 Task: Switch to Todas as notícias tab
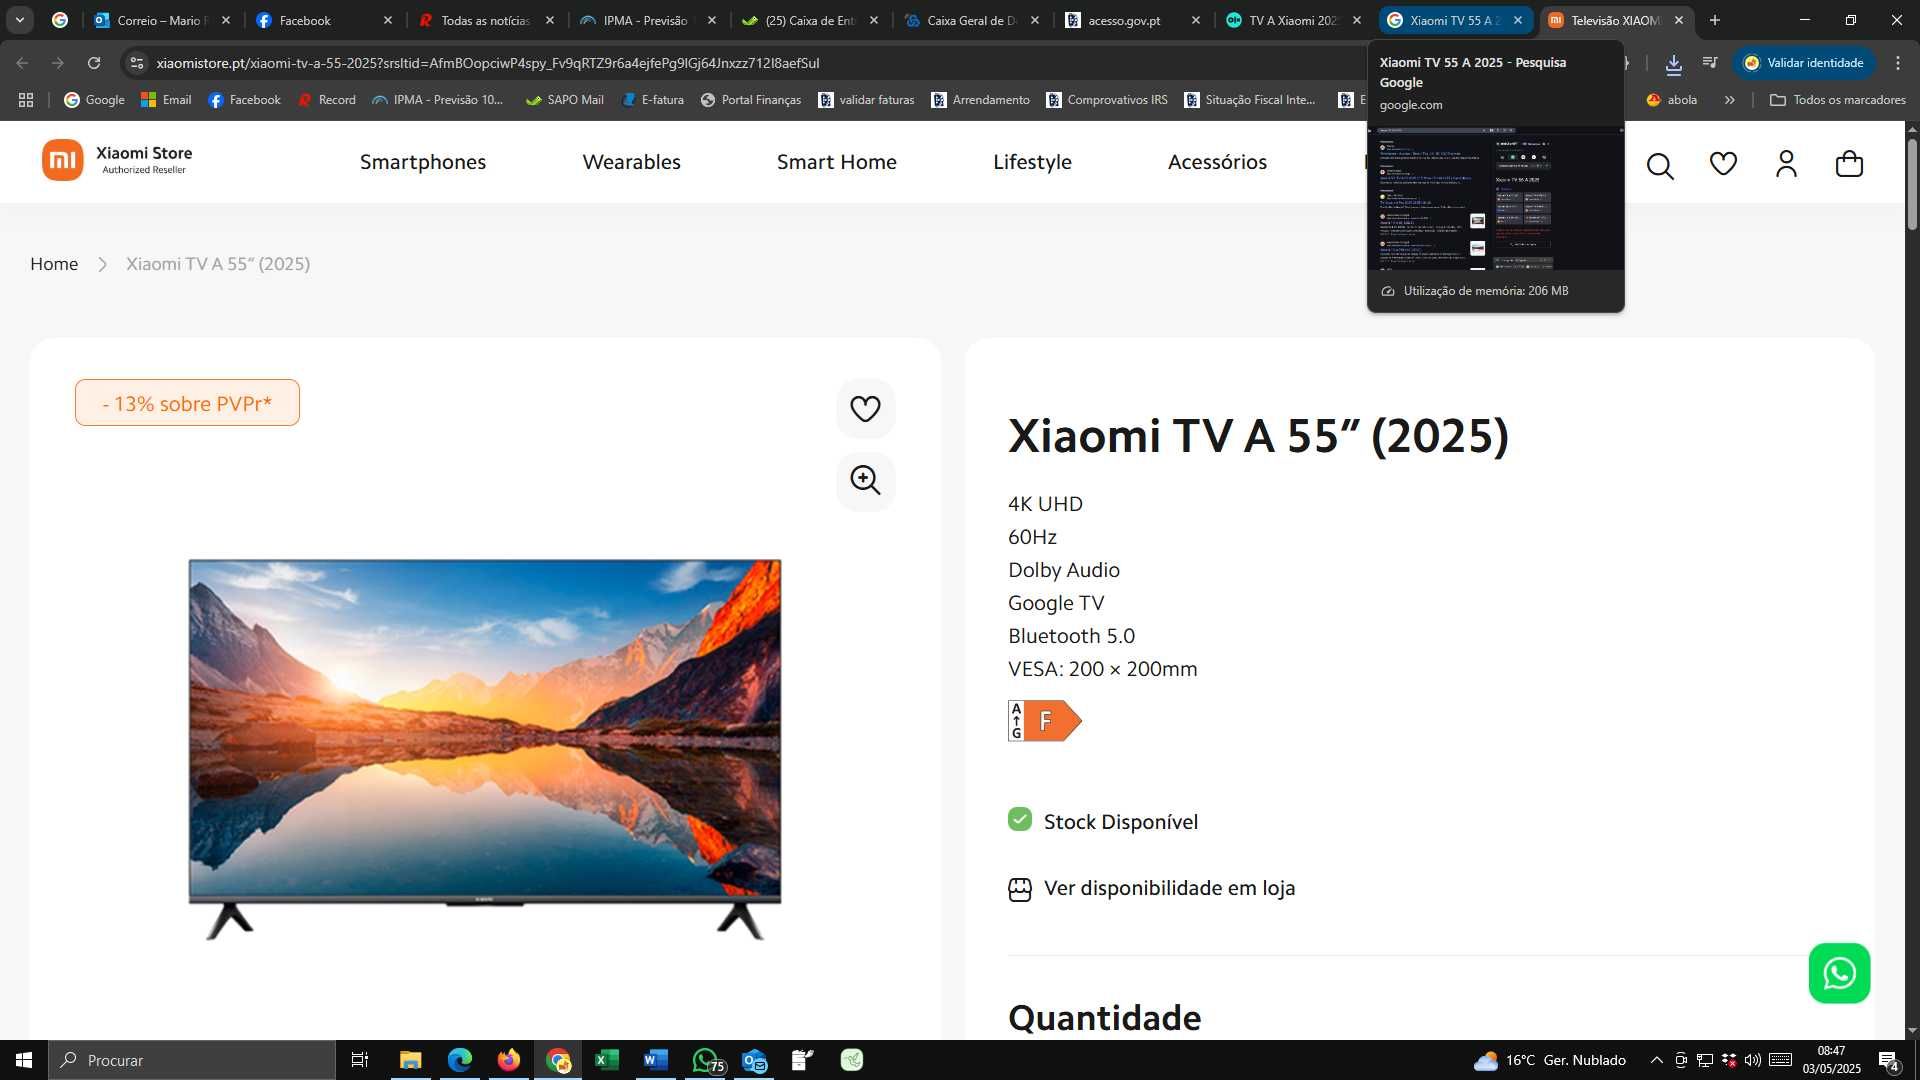[x=485, y=20]
